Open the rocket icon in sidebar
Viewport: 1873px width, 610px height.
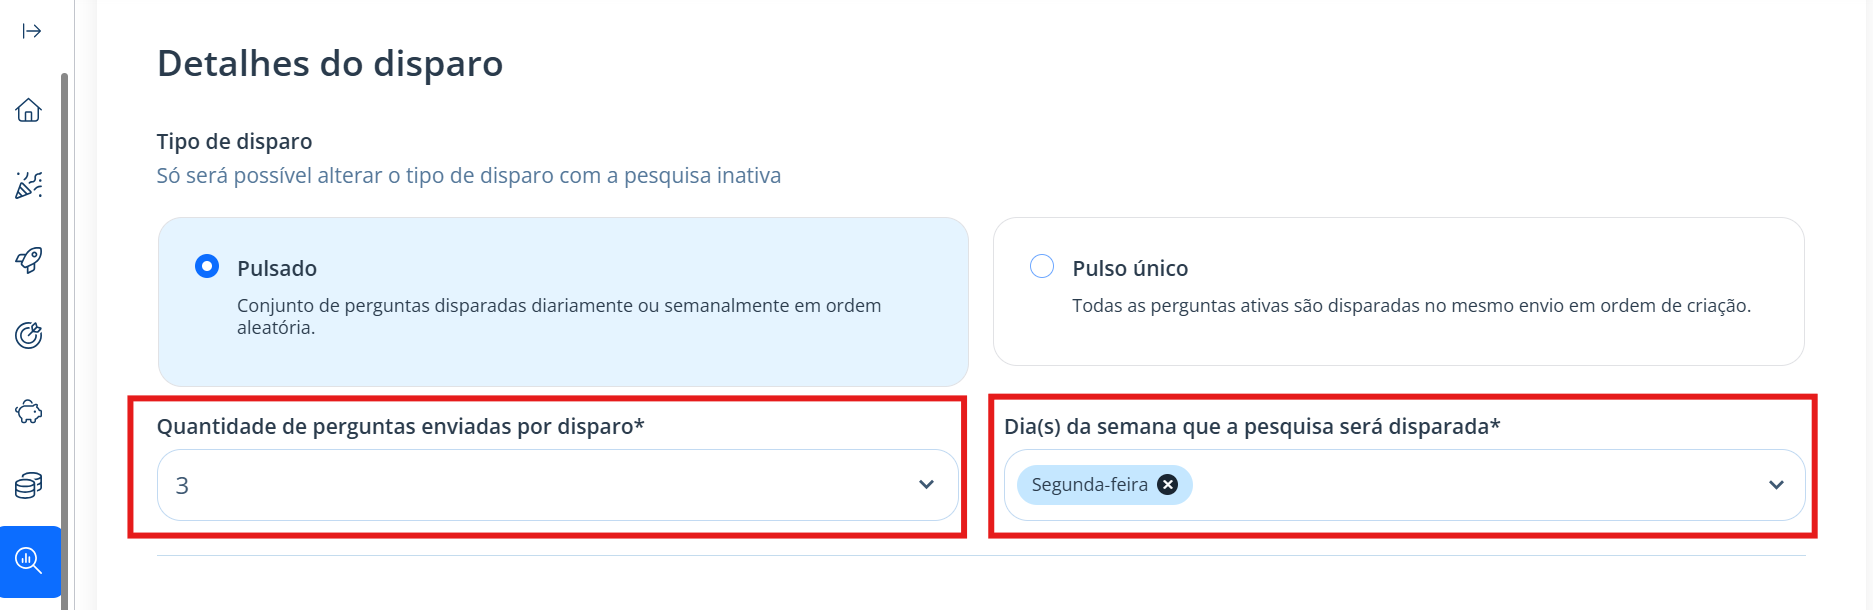pyautogui.click(x=29, y=260)
